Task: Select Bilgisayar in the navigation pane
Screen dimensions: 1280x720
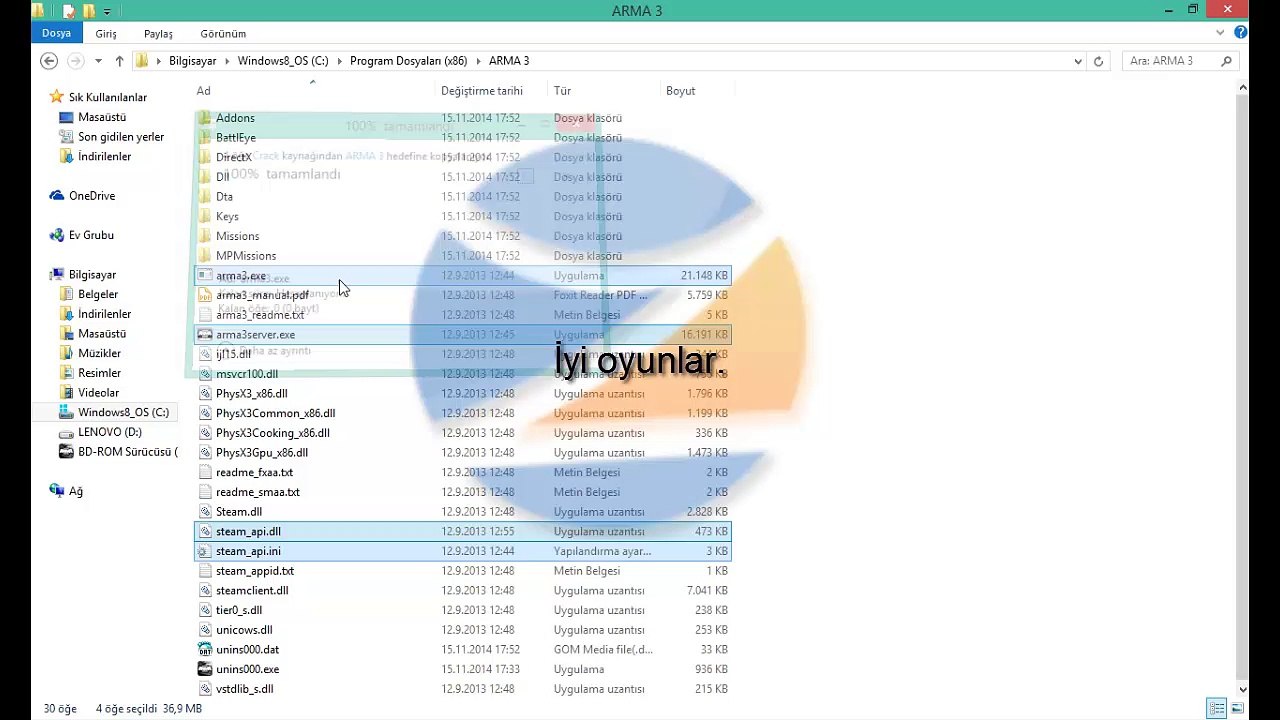Action: (92, 275)
